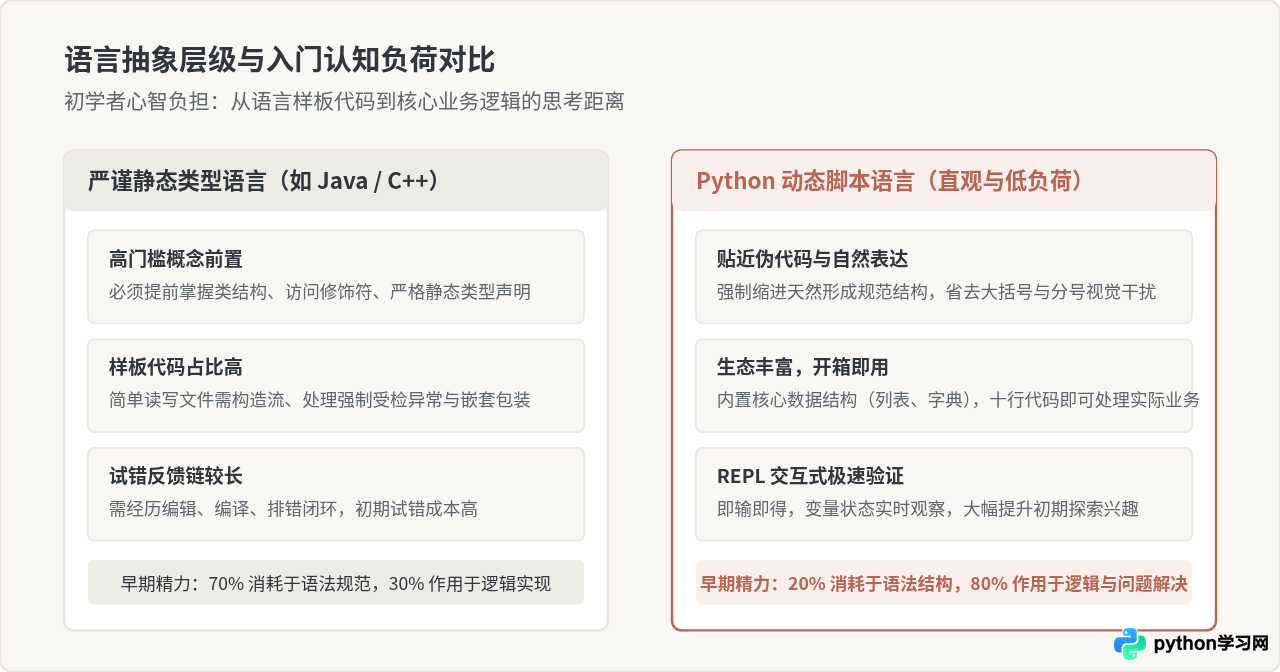Click the 生态丰富，开箱即用 card title
Screen dimensions: 1280x672
tap(802, 368)
